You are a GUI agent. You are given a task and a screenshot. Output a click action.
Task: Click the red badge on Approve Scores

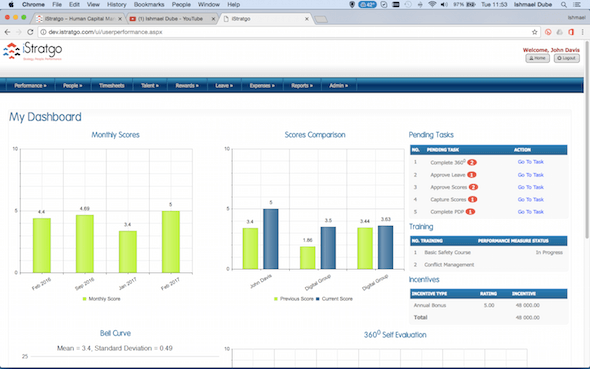[473, 187]
